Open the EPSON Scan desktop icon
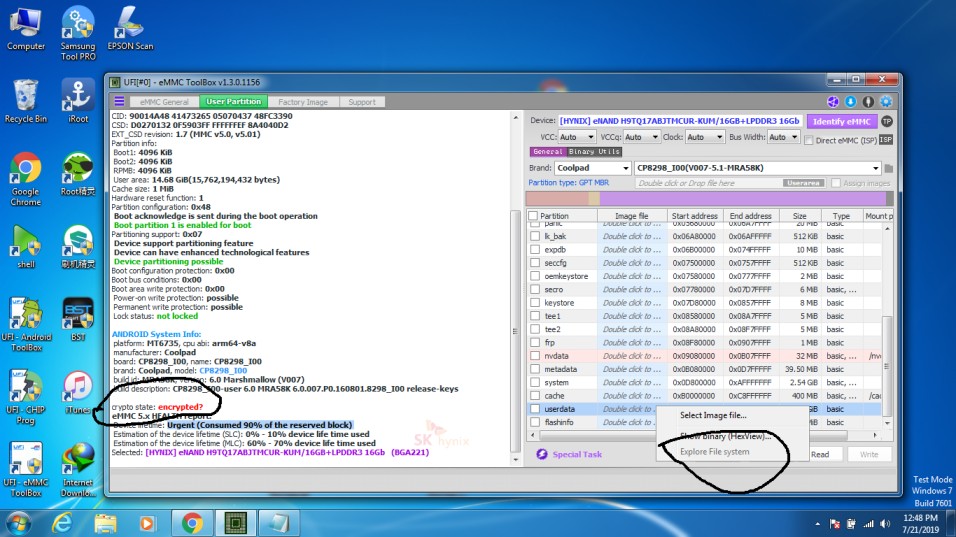 point(130,28)
